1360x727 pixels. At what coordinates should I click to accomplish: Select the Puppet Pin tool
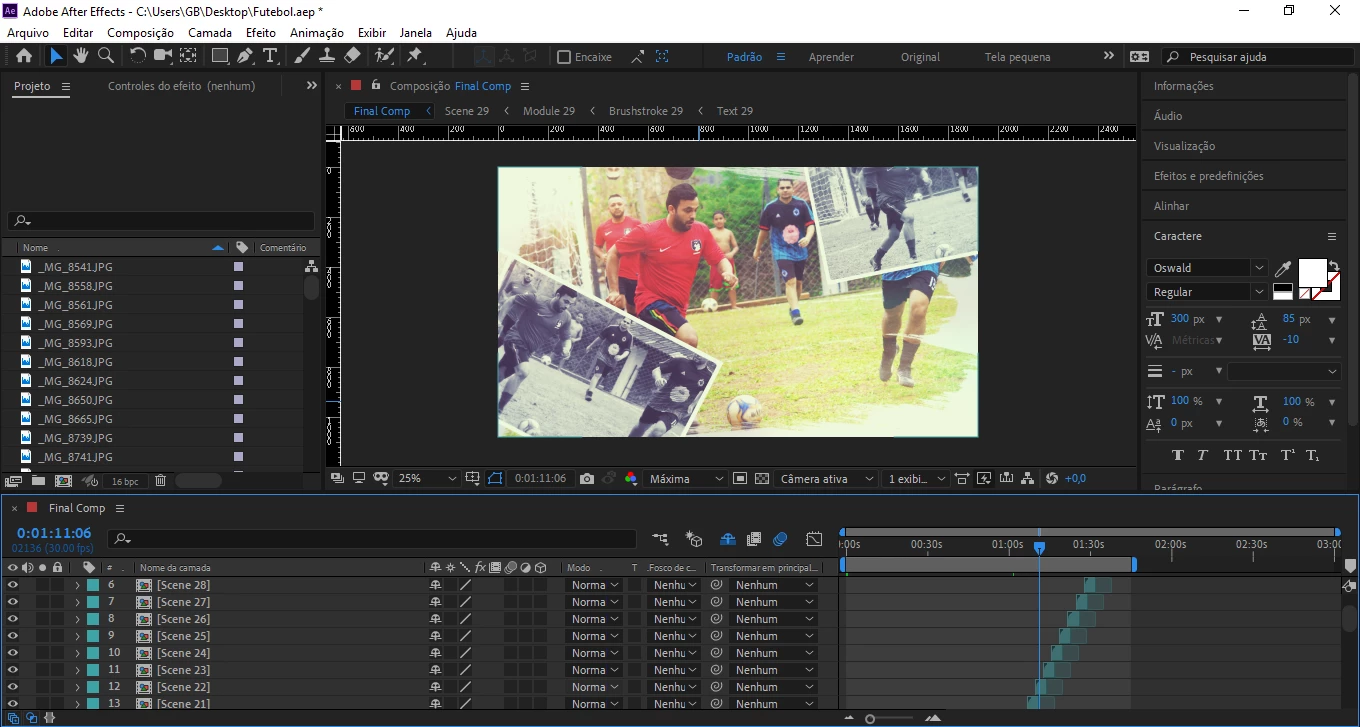[x=415, y=56]
